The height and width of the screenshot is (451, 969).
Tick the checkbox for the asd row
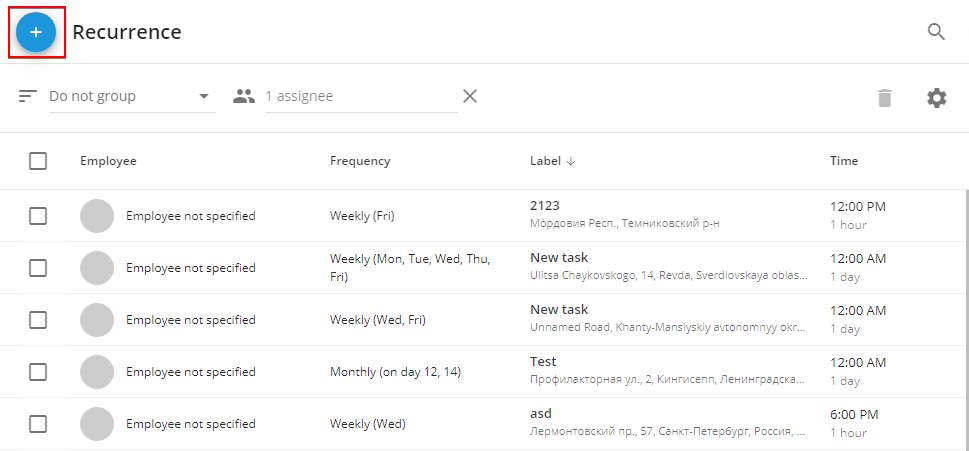pos(38,423)
